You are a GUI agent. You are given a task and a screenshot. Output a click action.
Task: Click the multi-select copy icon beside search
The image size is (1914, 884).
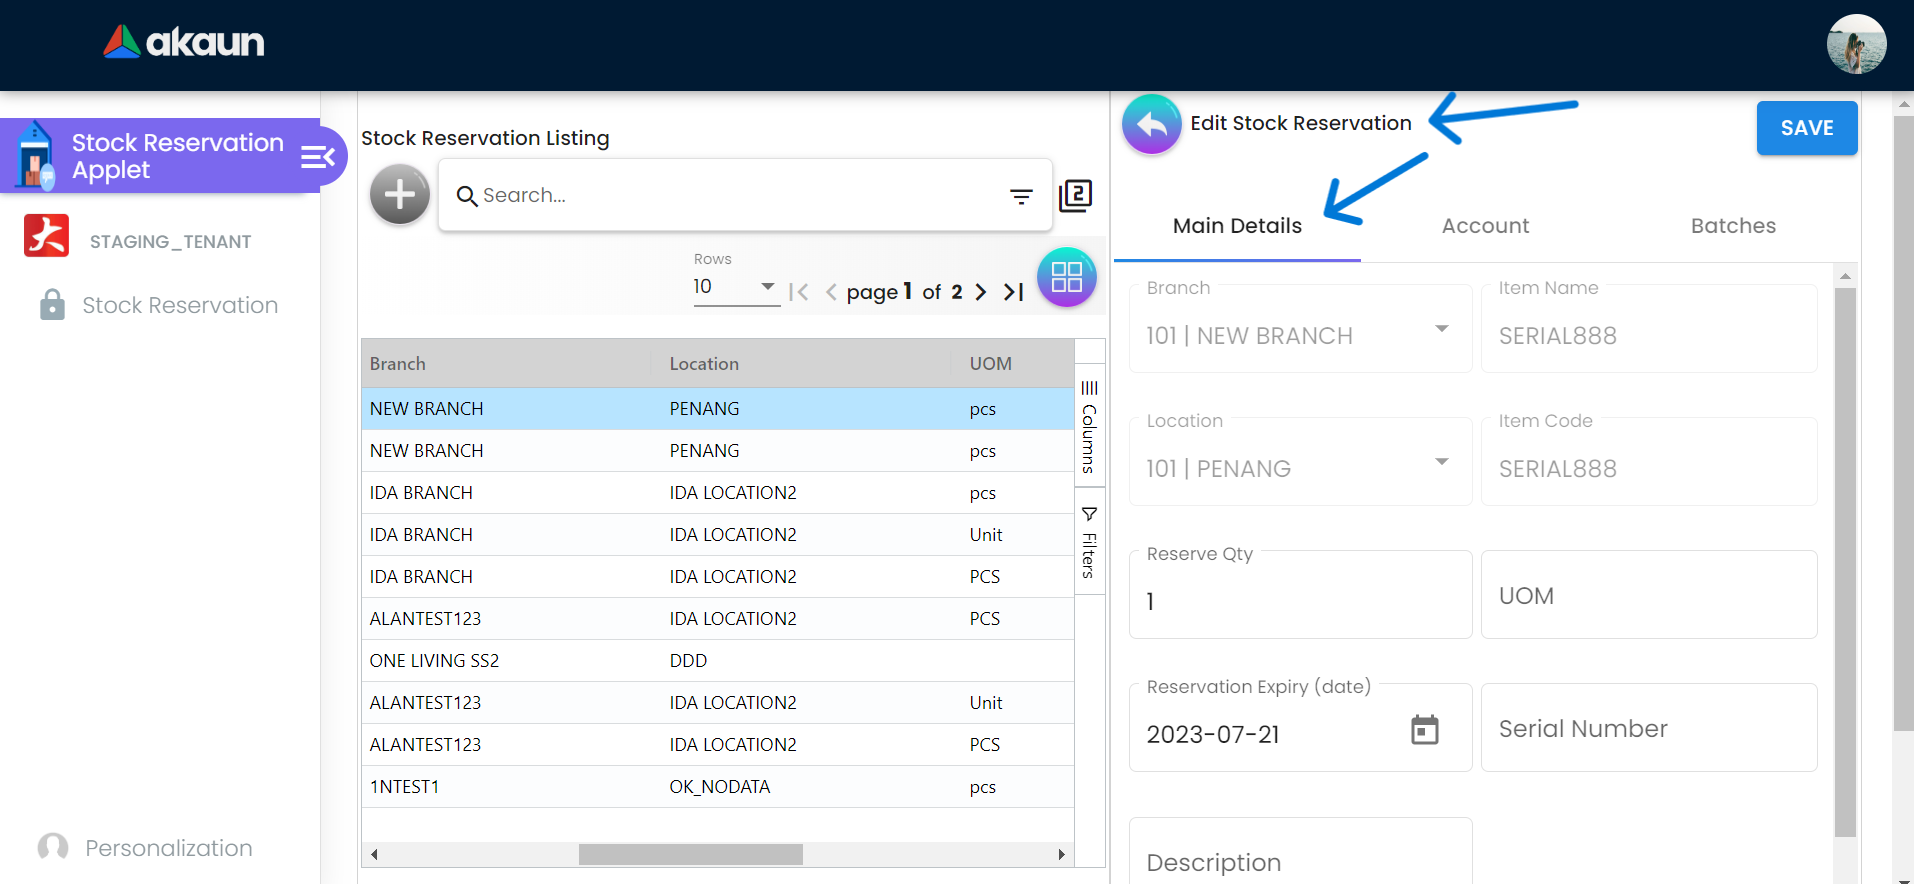[1075, 195]
